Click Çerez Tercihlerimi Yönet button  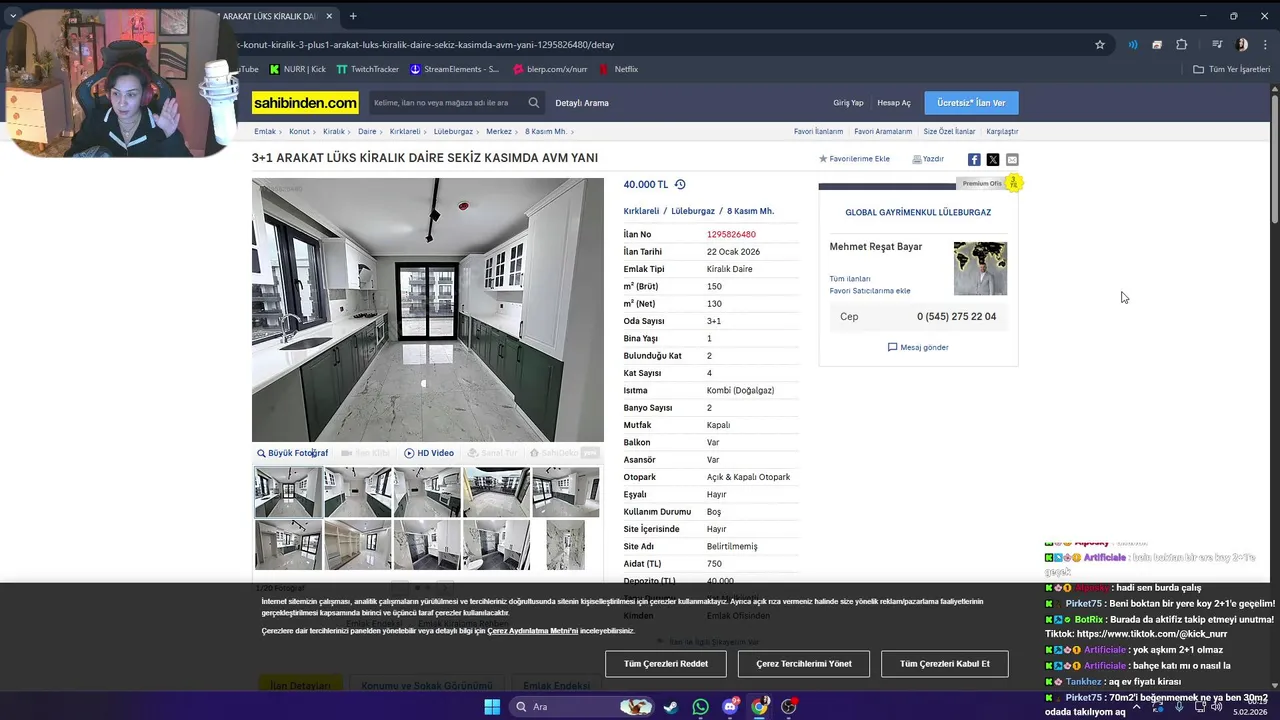coord(804,664)
